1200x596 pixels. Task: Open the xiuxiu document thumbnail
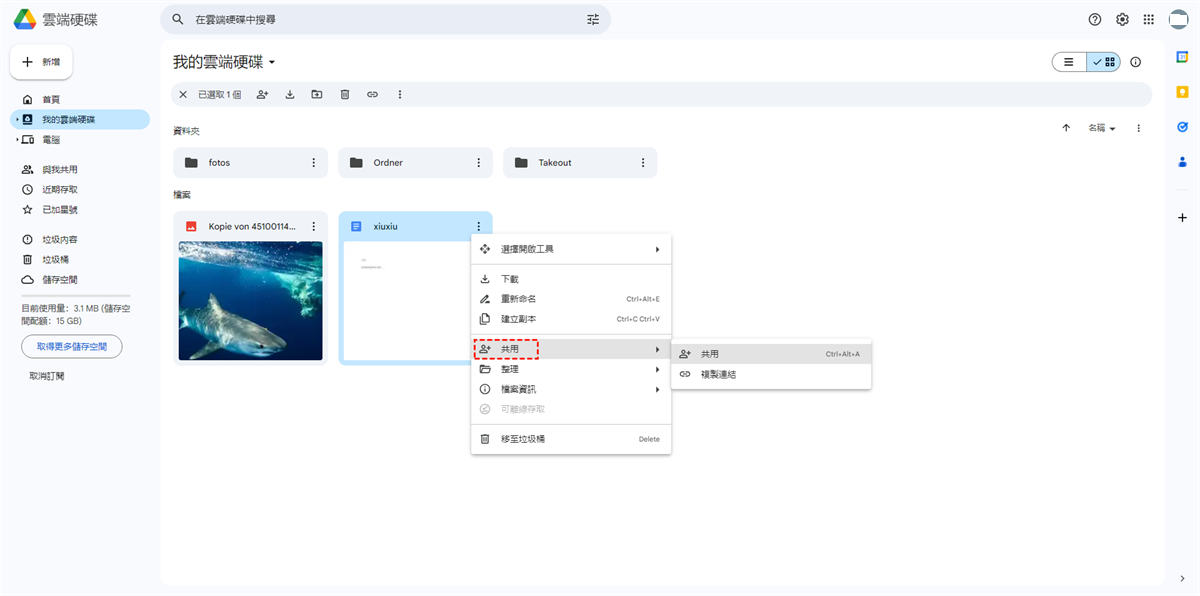(416, 300)
